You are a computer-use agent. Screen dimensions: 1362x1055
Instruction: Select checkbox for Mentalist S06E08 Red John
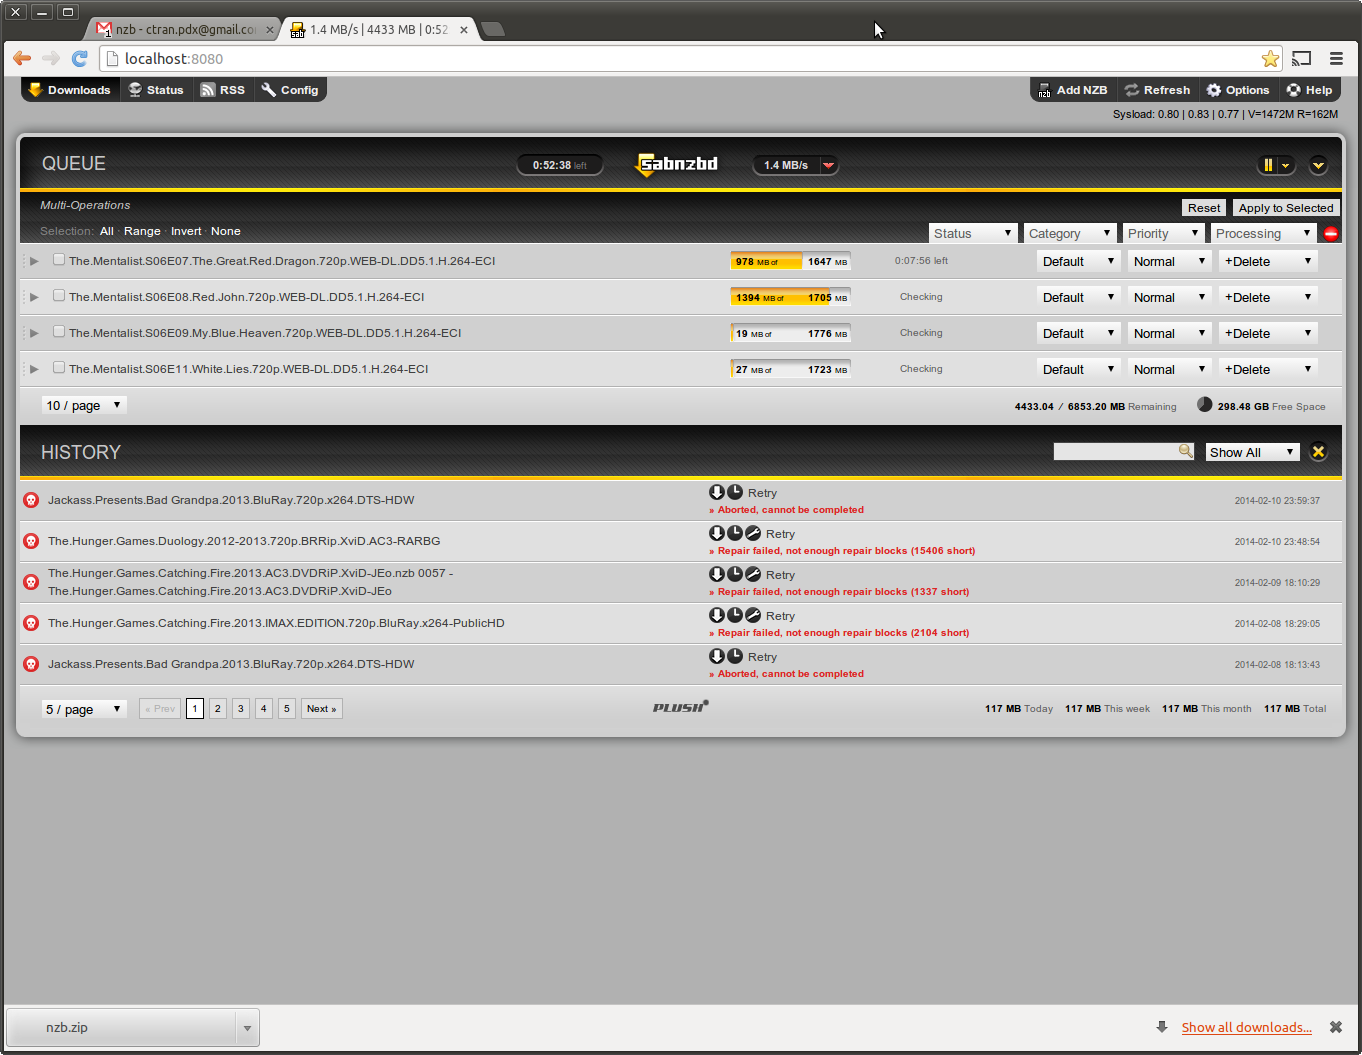click(59, 295)
